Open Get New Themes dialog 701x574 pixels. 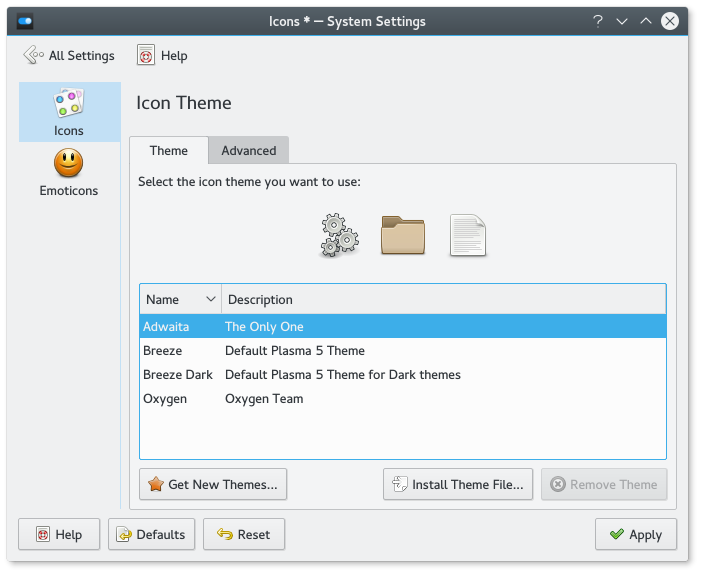[x=213, y=484]
